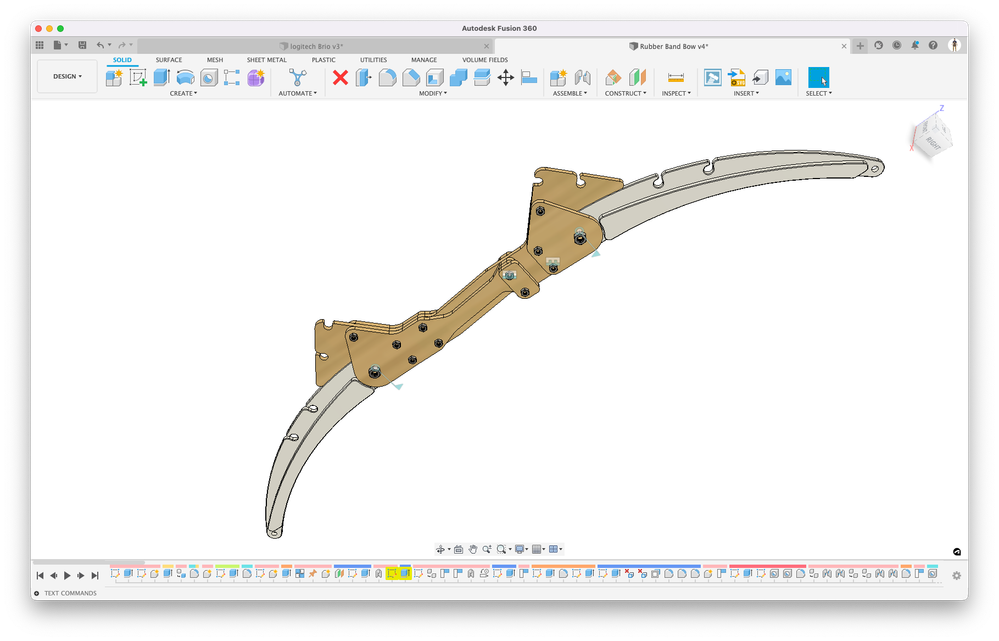Click the New Component icon in Create
Viewport: 999px width, 641px height.
click(115, 78)
